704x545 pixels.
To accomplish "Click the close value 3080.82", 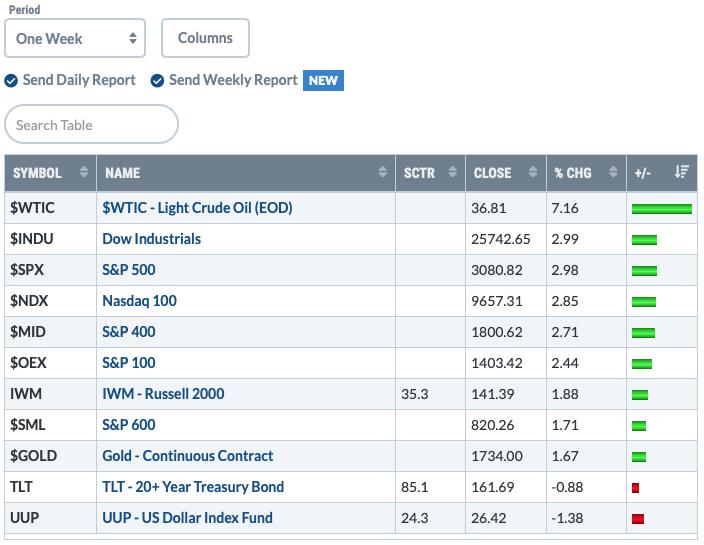I will coord(497,270).
